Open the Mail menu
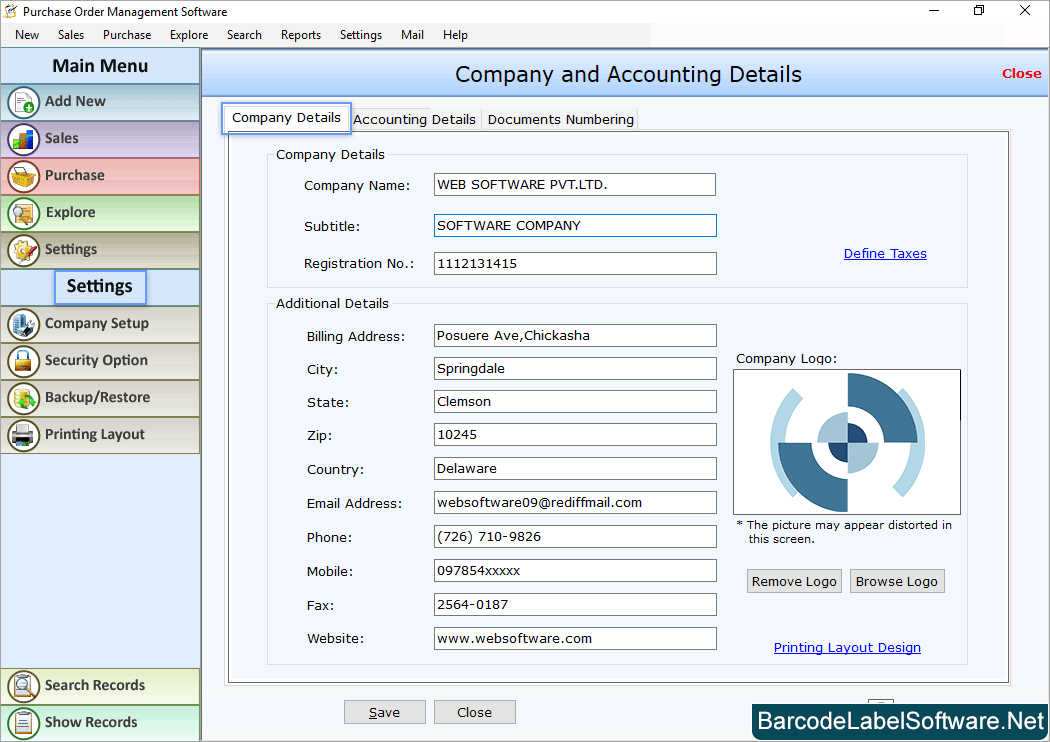The image size is (1050, 742). pyautogui.click(x=411, y=34)
